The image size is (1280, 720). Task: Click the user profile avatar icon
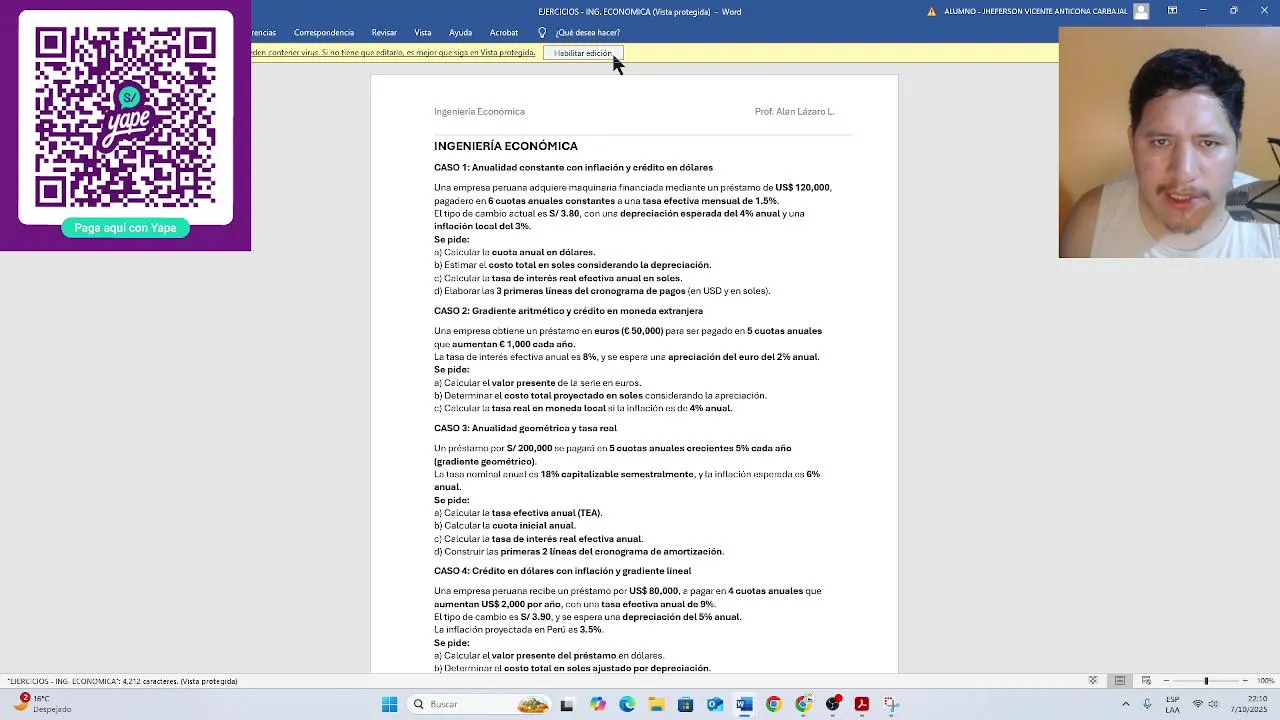coord(1141,11)
